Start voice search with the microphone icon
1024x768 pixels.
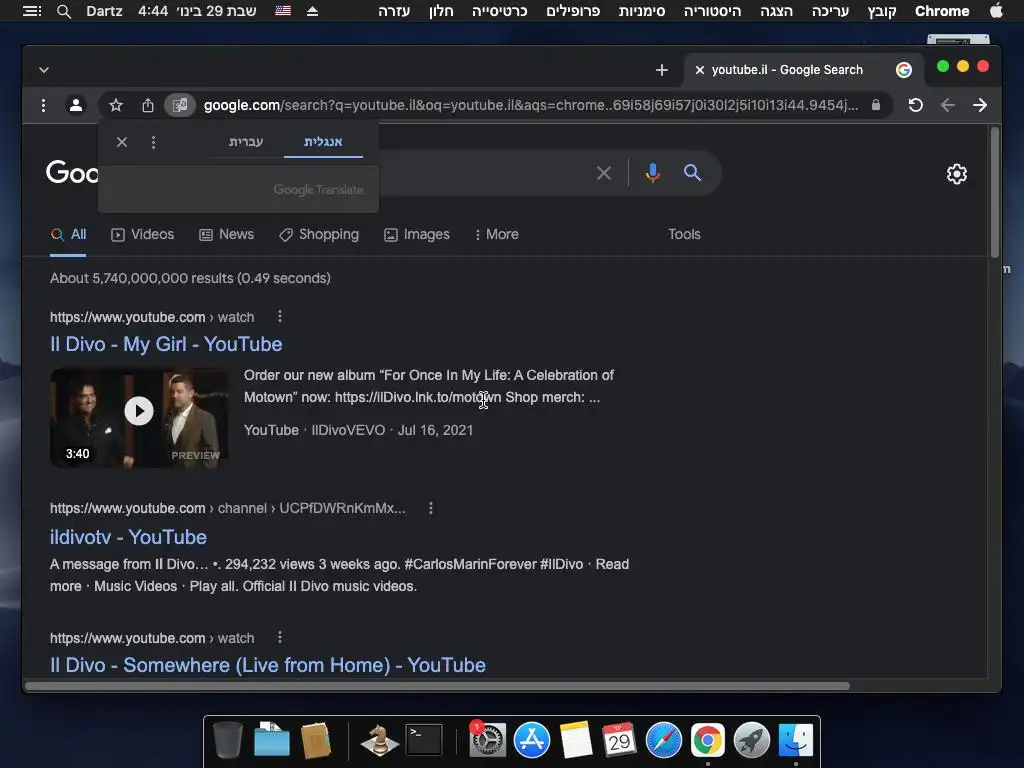(x=652, y=172)
